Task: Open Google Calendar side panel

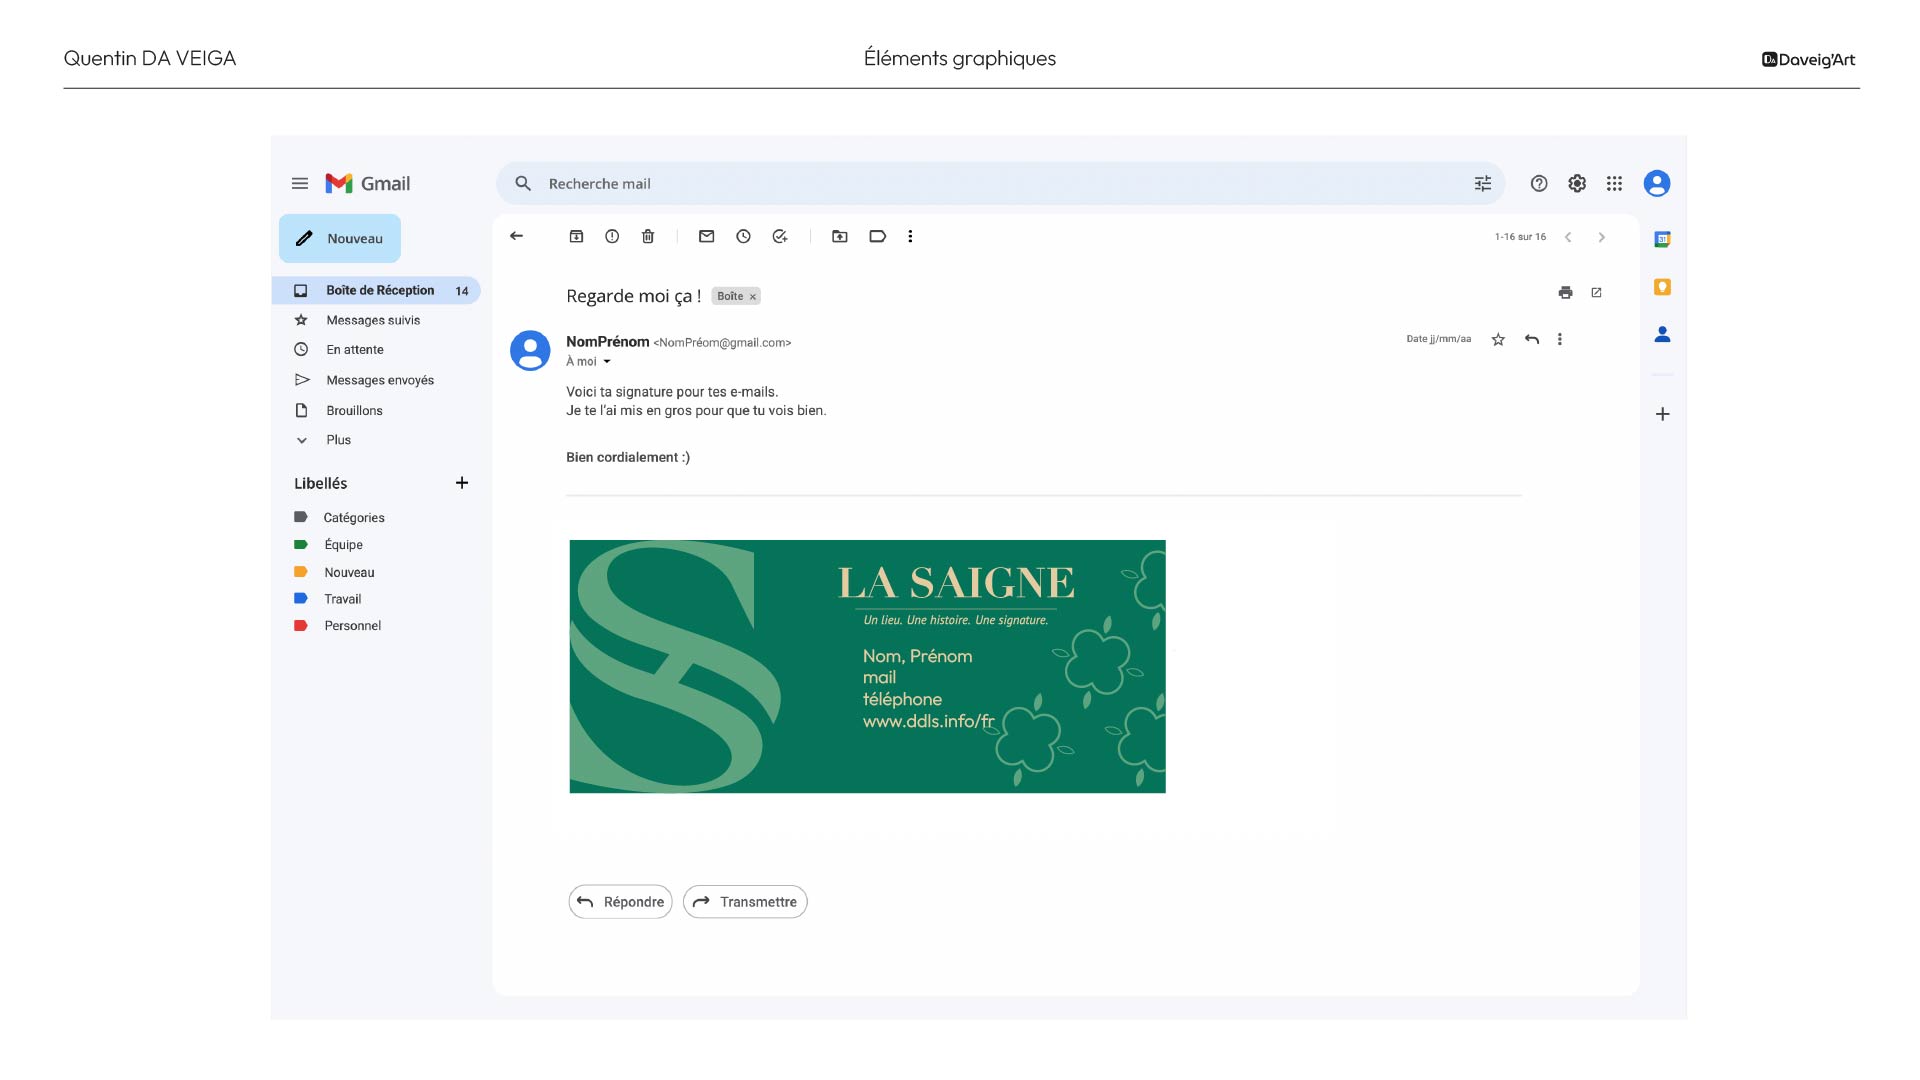Action: click(1662, 239)
